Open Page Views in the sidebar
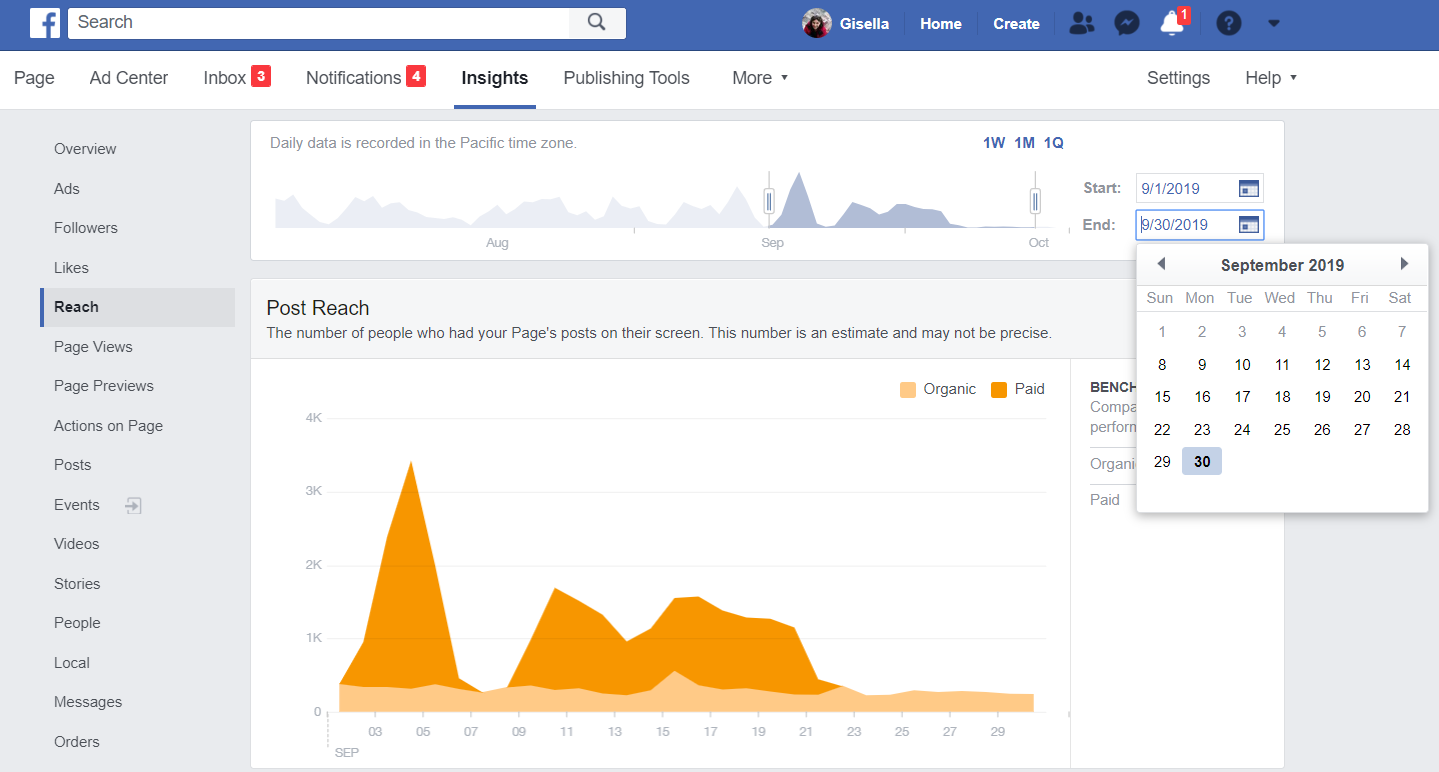Image resolution: width=1439 pixels, height=772 pixels. pyautogui.click(x=93, y=347)
